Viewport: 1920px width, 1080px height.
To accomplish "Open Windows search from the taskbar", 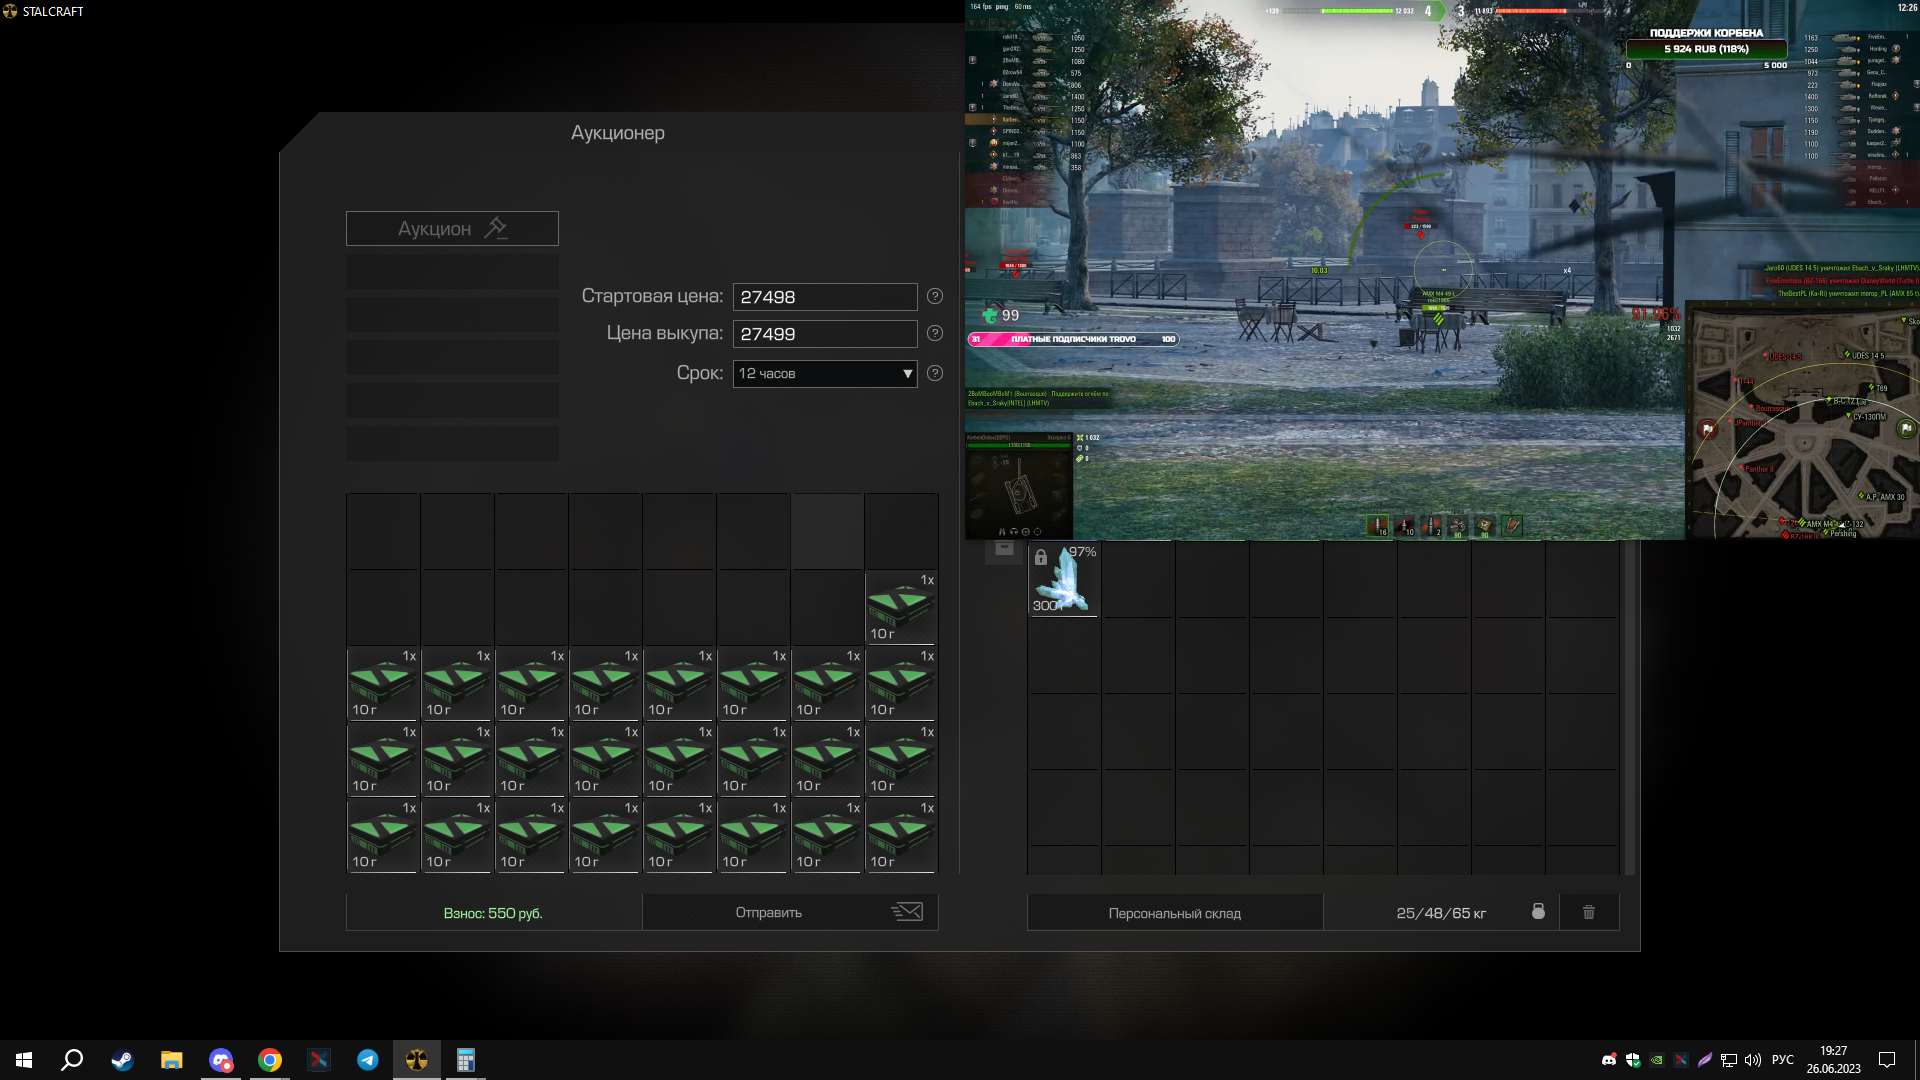I will tap(72, 1060).
